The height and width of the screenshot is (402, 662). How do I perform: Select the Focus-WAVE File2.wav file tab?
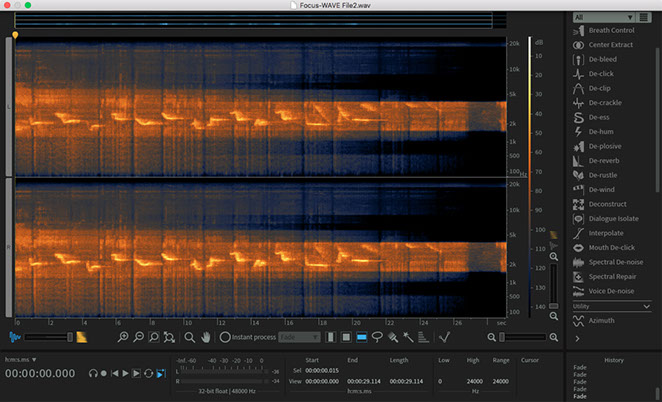click(336, 6)
